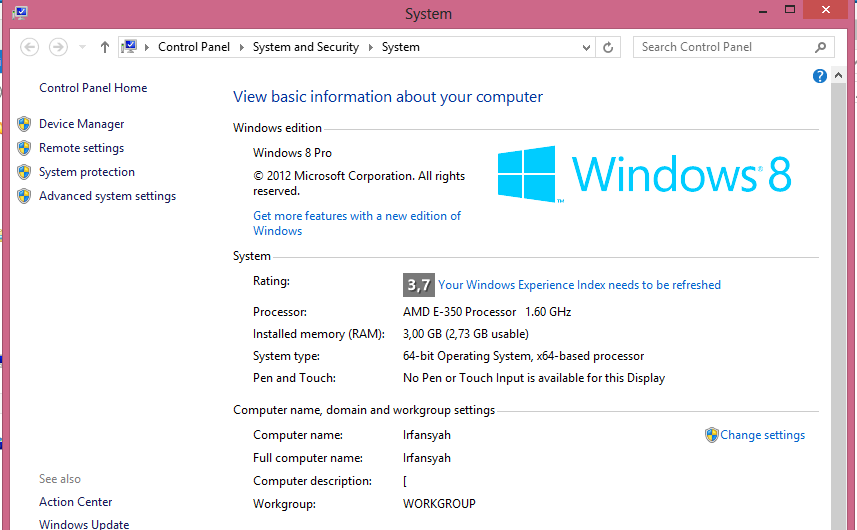This screenshot has height=530, width=857.
Task: Click the vertical scrollbar track
Action: coord(838,306)
